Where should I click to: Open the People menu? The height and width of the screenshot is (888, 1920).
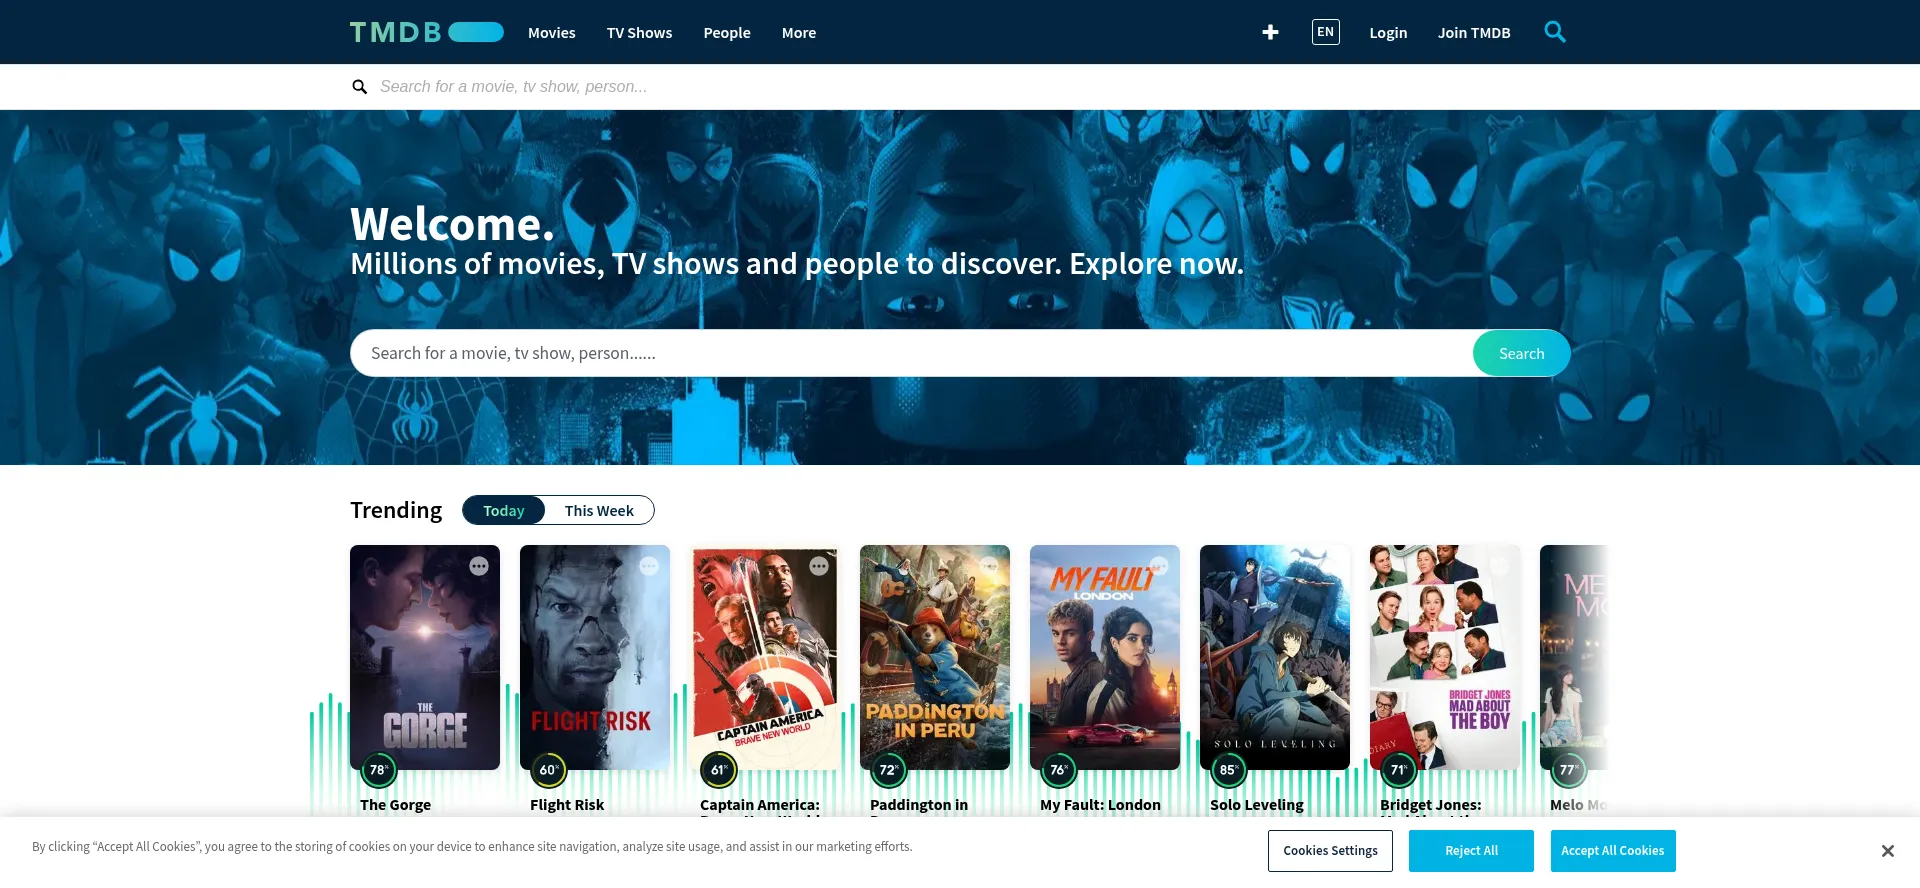click(727, 32)
